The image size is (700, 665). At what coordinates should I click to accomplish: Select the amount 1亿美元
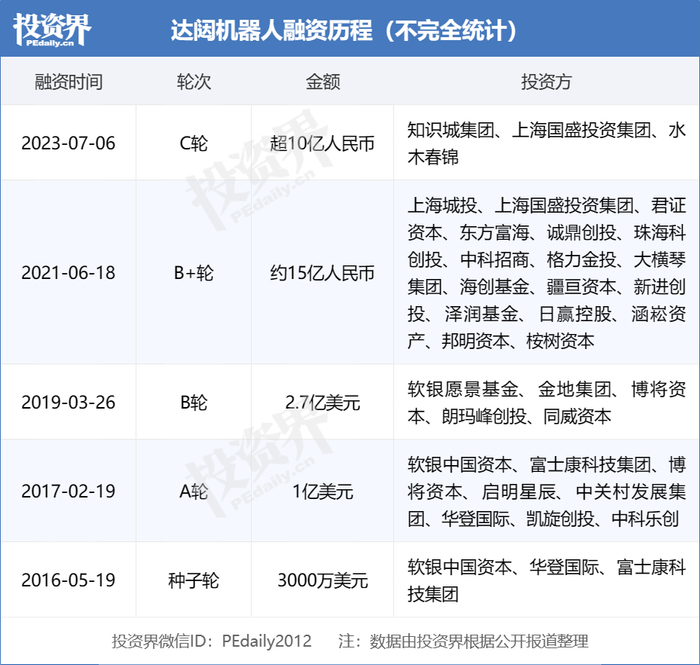tap(323, 491)
